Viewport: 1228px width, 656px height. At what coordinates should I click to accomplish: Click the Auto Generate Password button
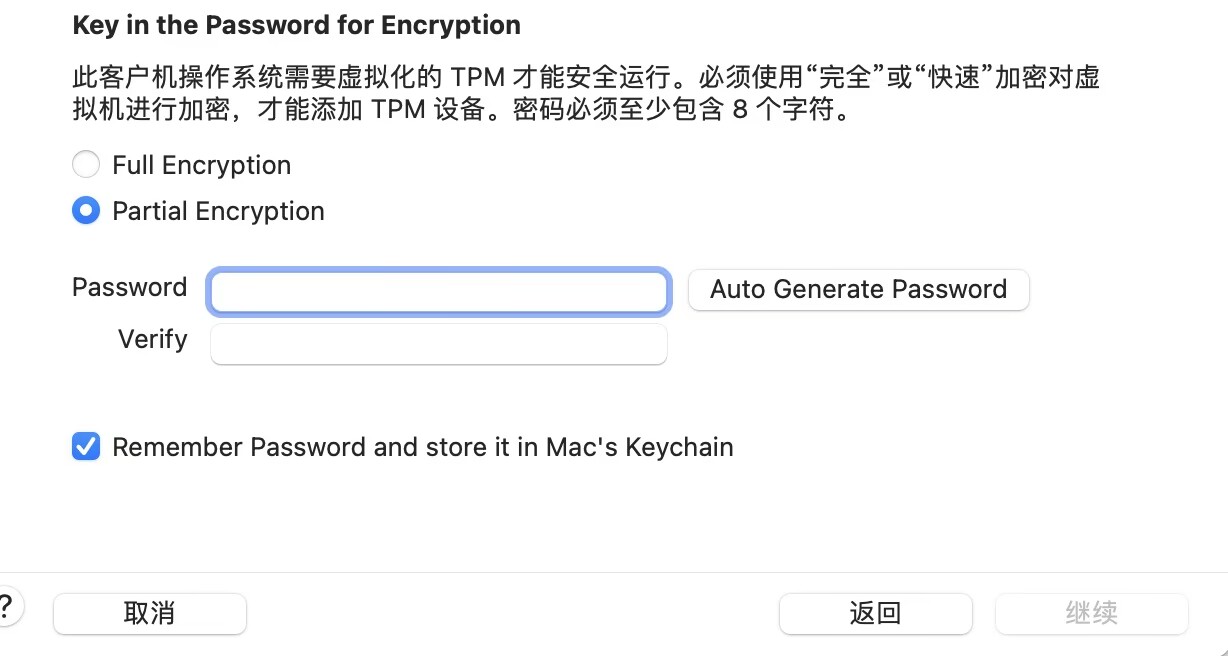click(x=858, y=289)
